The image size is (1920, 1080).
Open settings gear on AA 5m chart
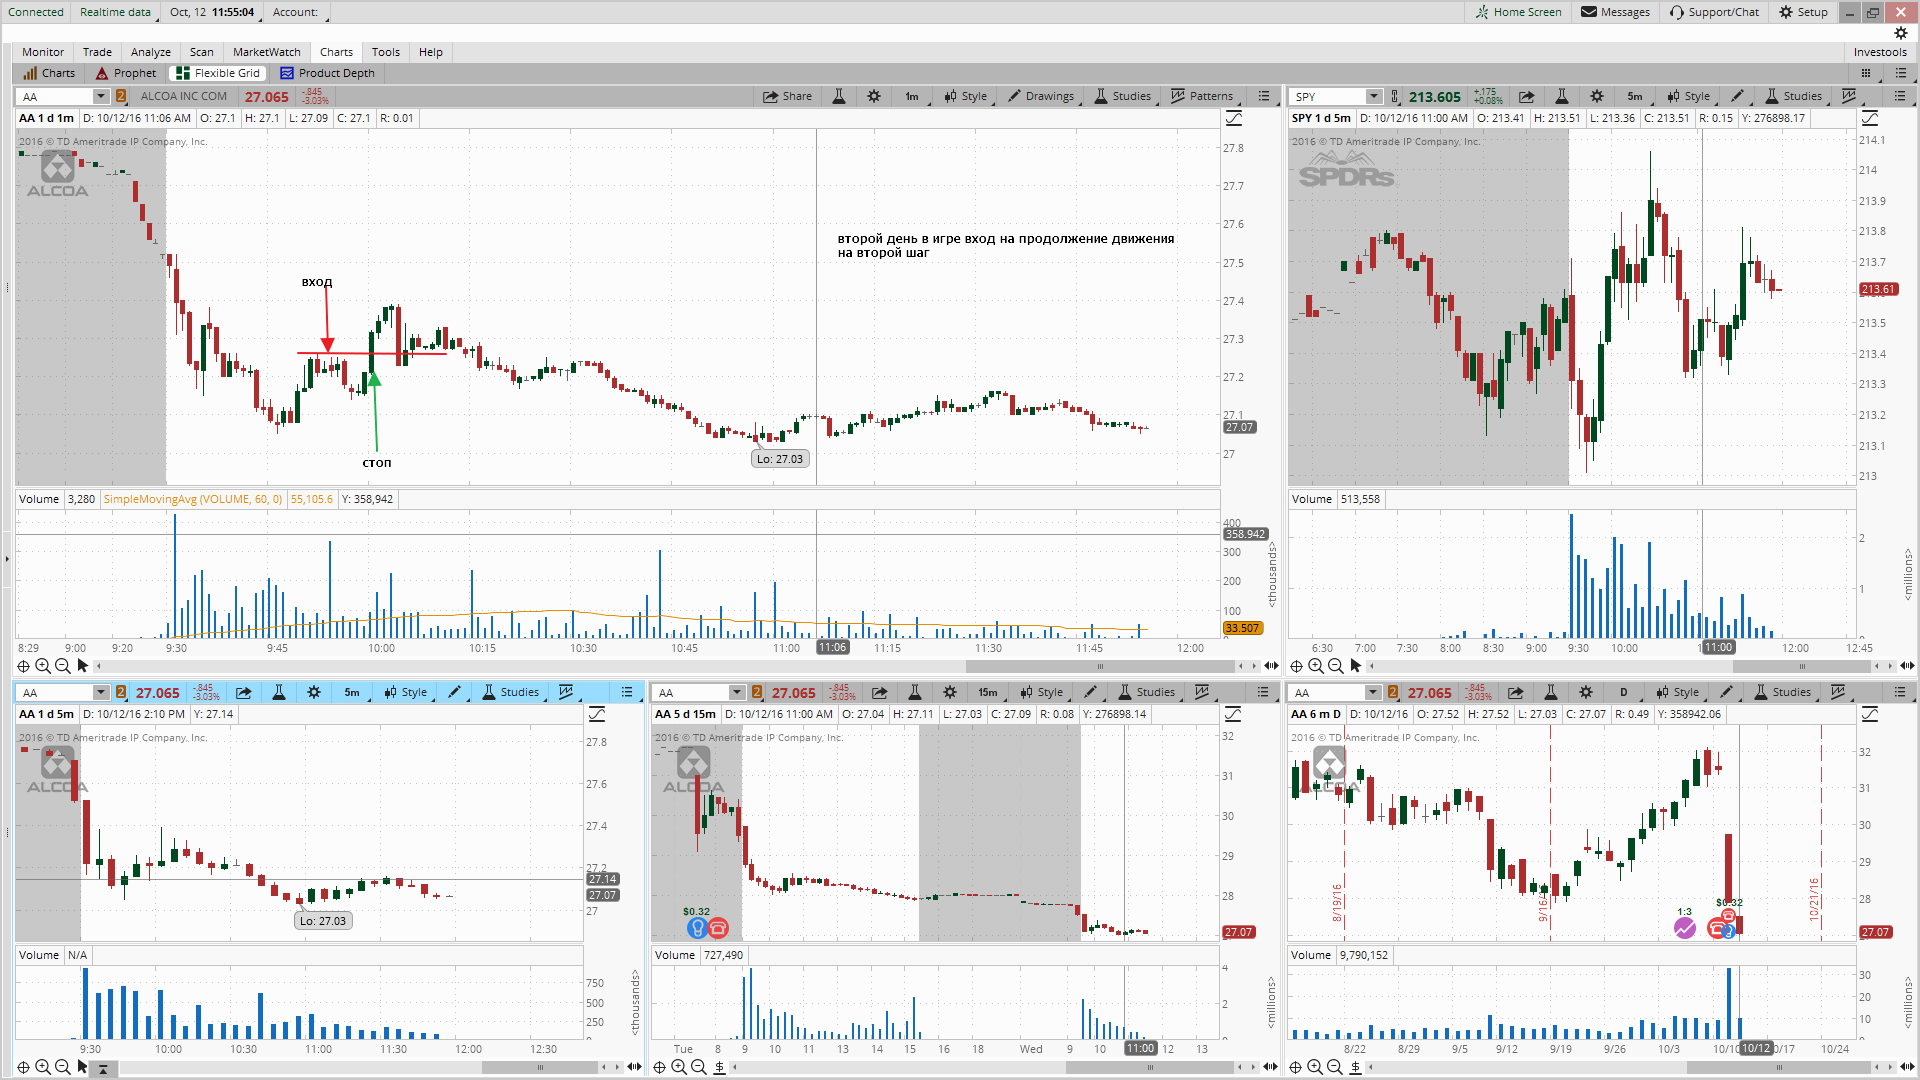314,692
